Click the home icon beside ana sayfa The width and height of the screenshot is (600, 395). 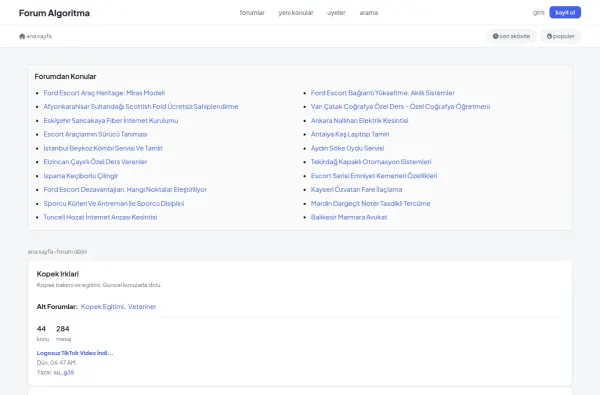click(22, 36)
